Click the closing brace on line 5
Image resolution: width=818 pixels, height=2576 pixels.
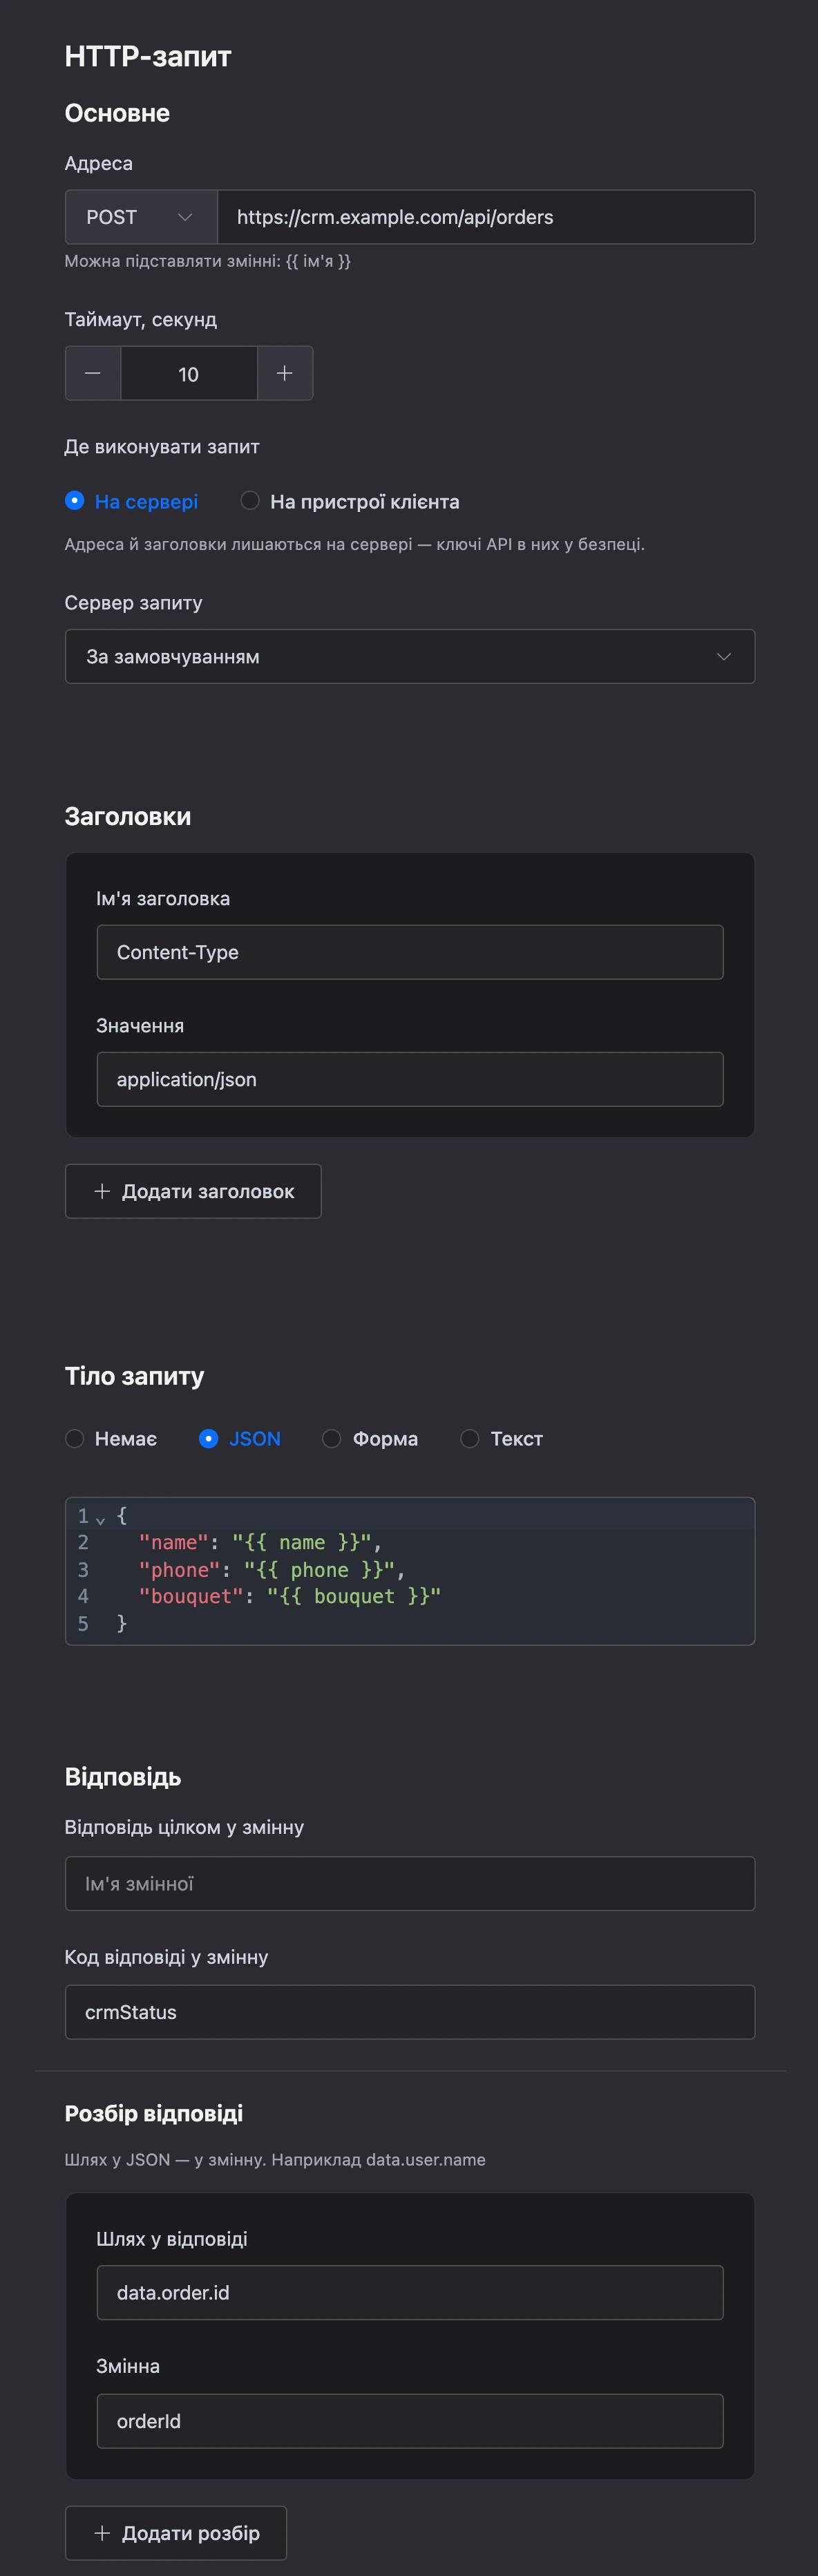[x=122, y=1623]
